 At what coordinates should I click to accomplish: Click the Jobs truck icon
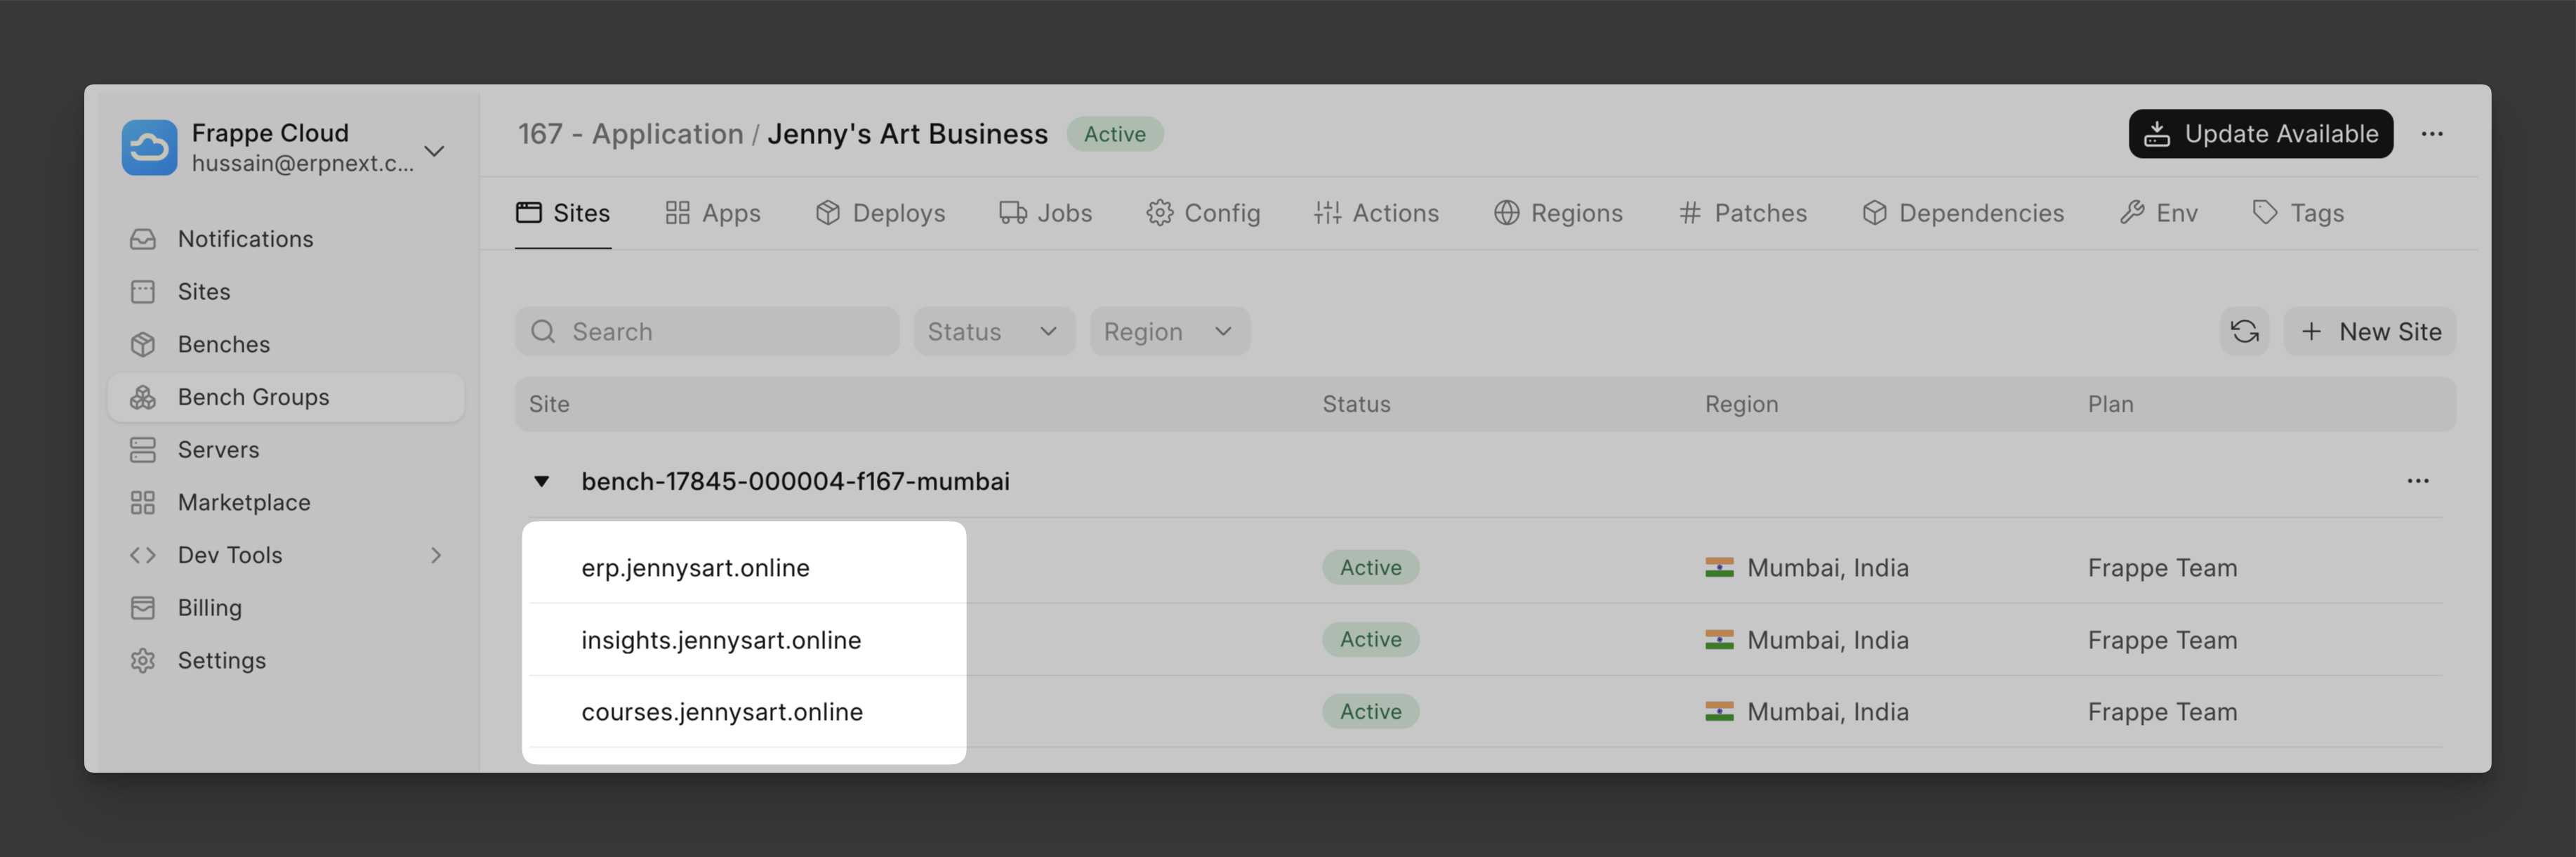click(1013, 213)
